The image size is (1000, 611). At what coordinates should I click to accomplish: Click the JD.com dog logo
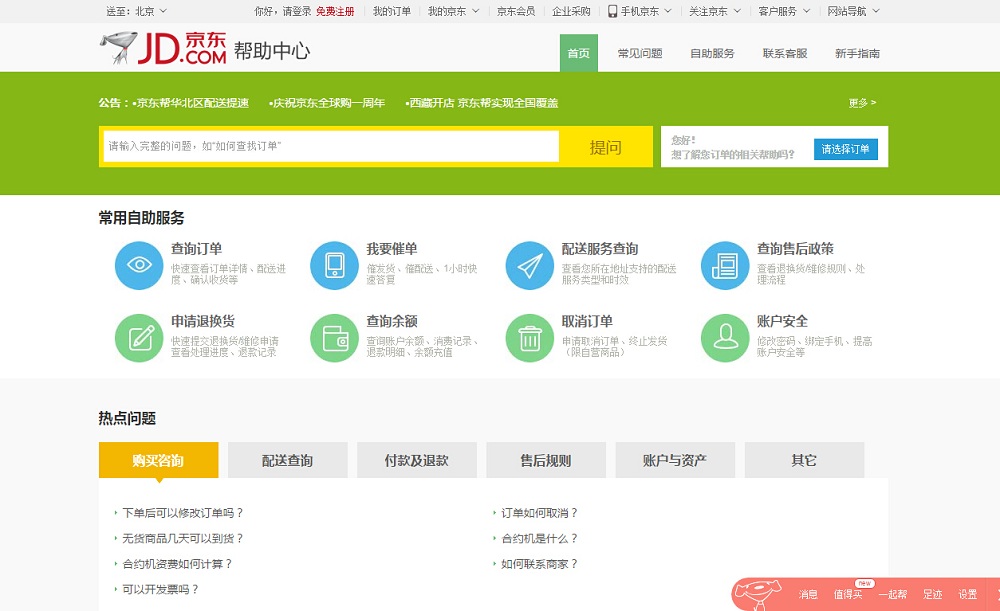[x=119, y=48]
